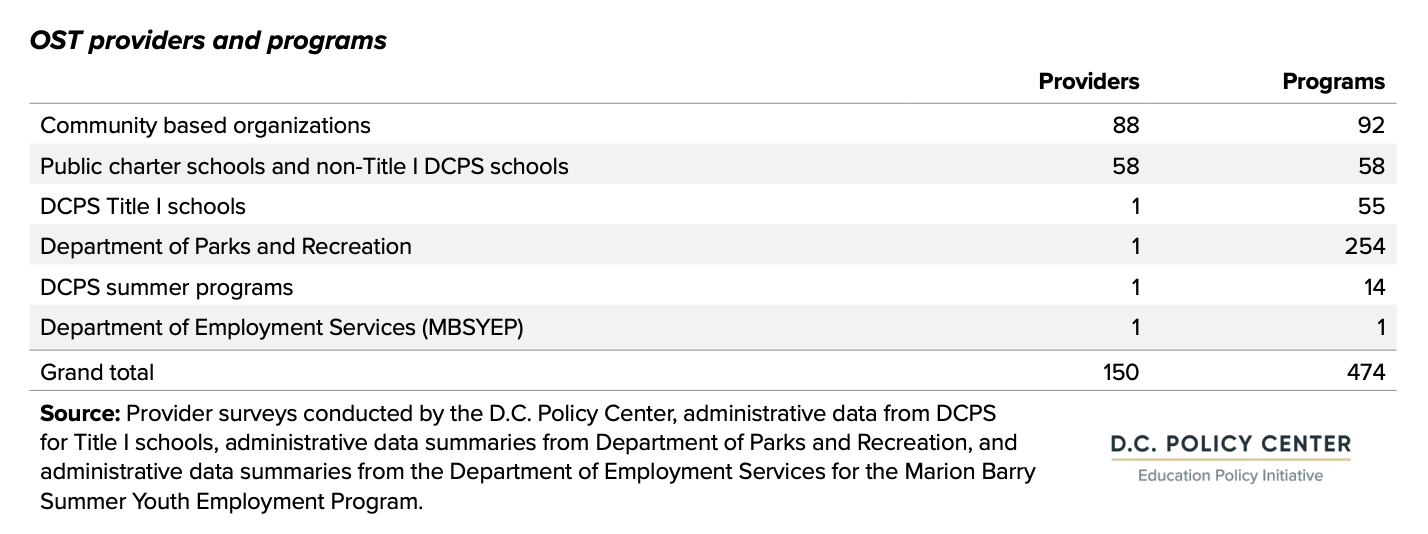
Task: Select the DCPS summer programs row label
Action: (167, 288)
